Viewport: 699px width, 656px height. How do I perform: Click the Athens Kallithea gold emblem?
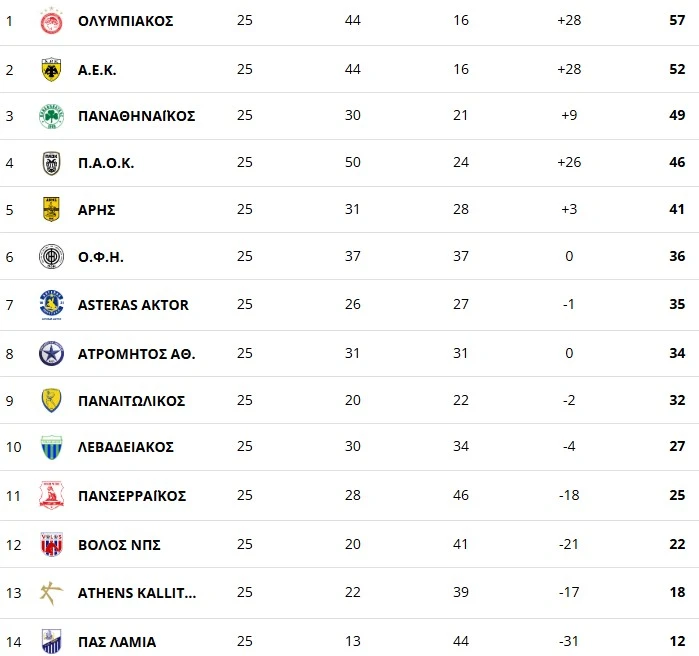point(51,593)
